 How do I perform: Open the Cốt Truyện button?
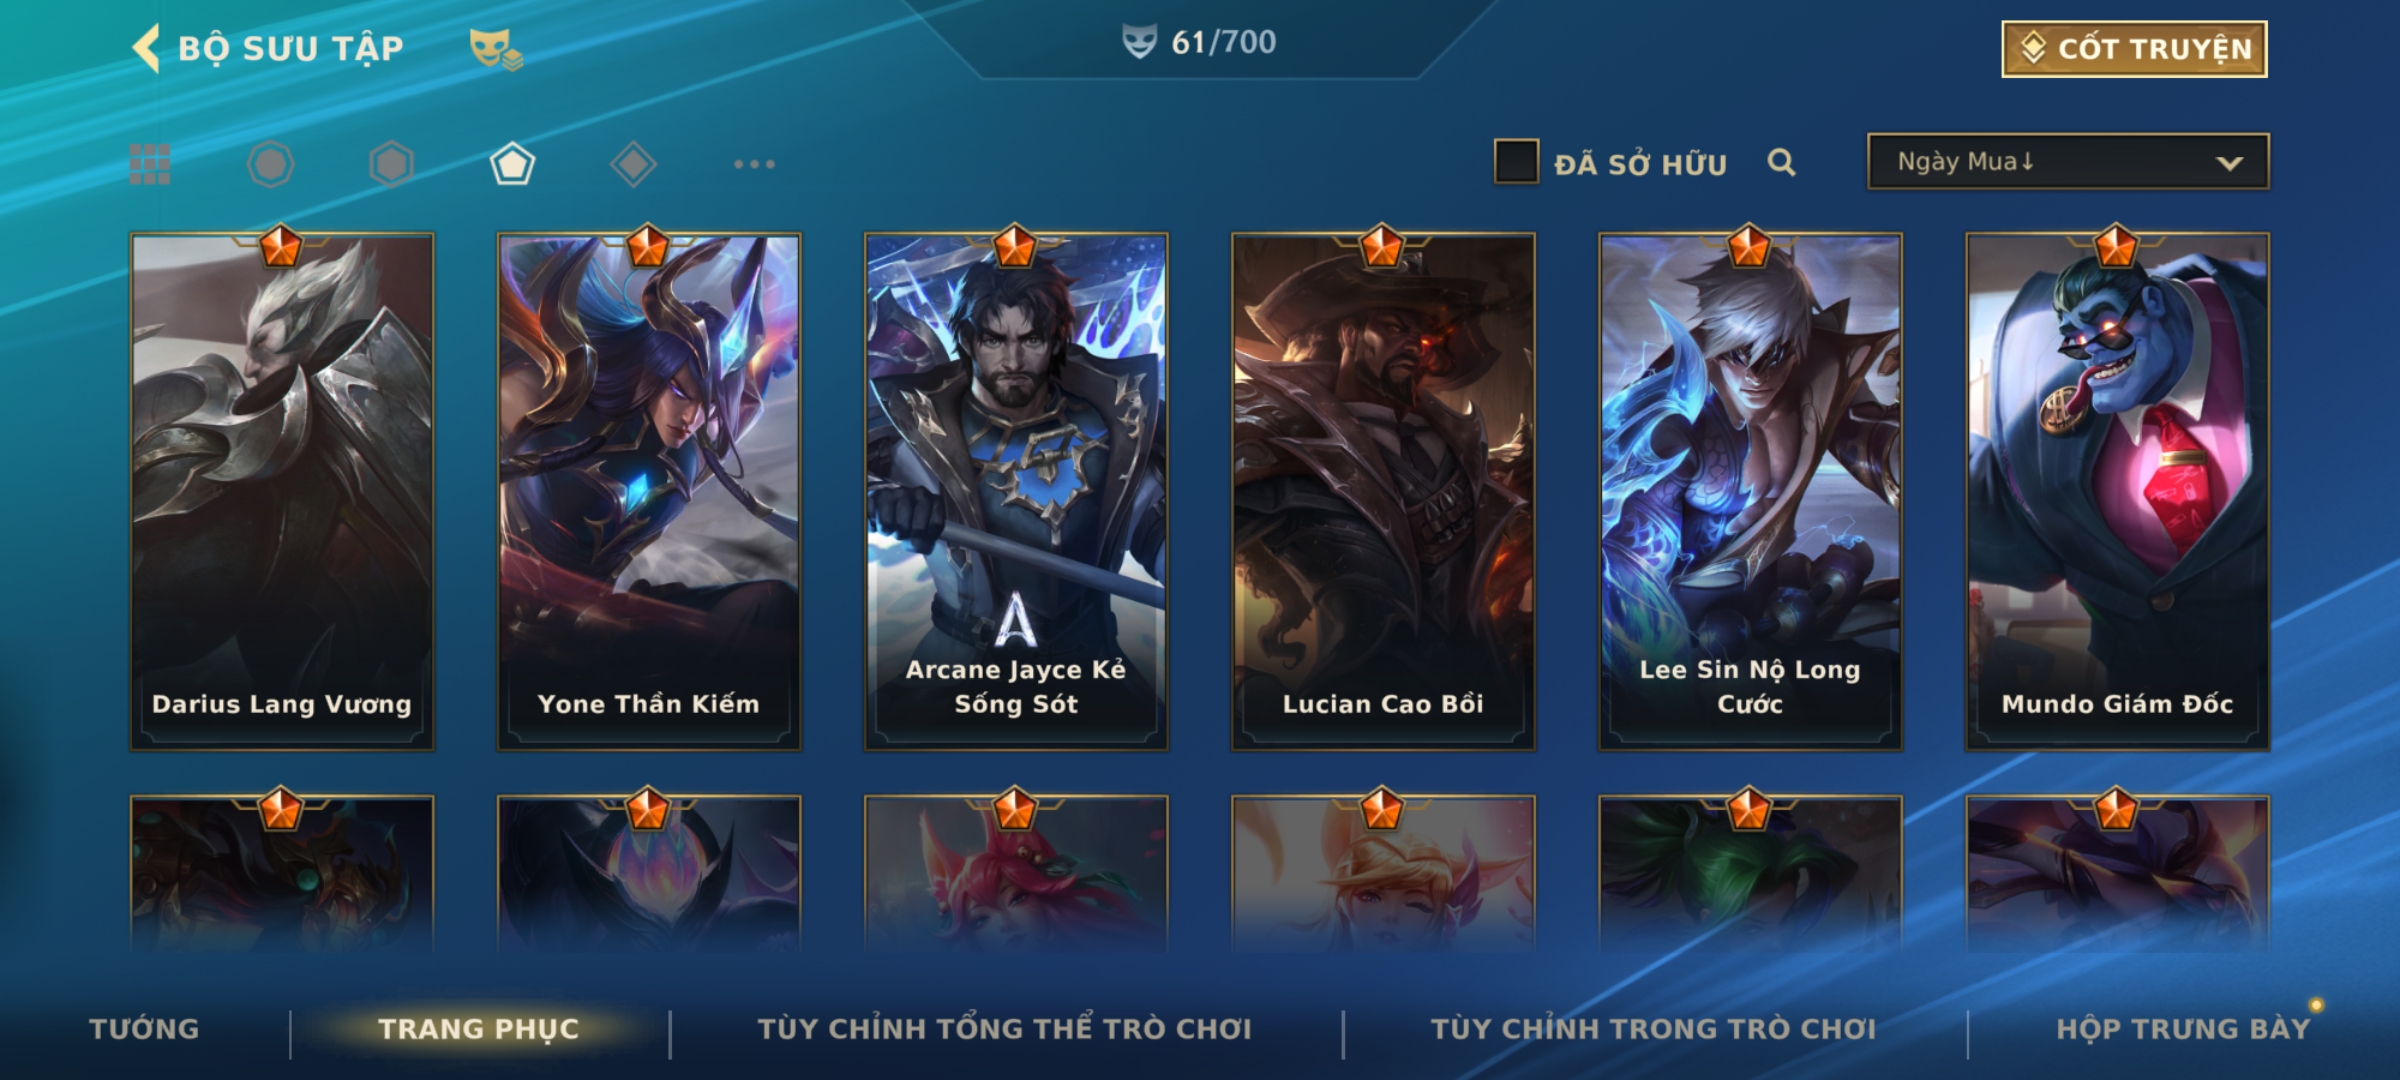click(x=2134, y=48)
